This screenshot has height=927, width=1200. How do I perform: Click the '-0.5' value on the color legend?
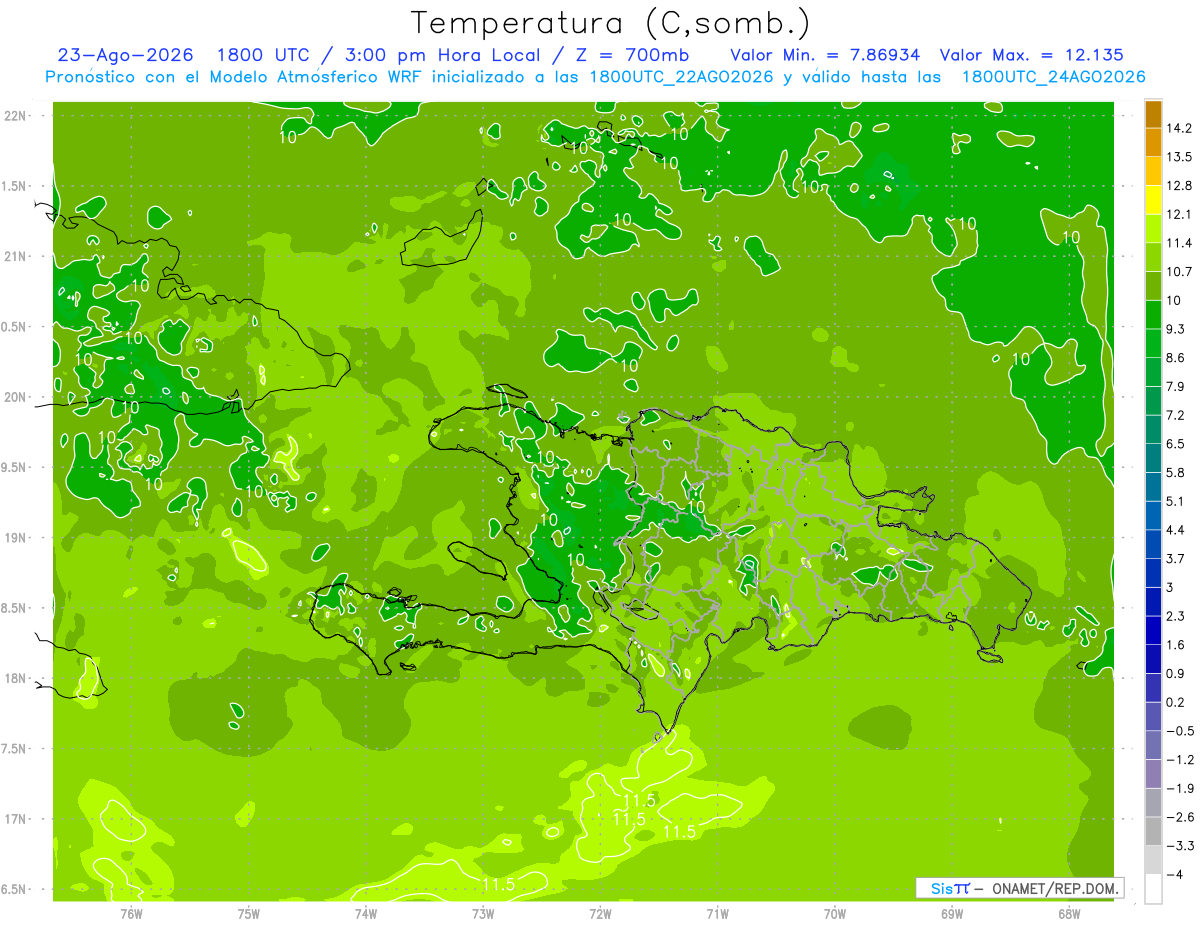click(1180, 731)
